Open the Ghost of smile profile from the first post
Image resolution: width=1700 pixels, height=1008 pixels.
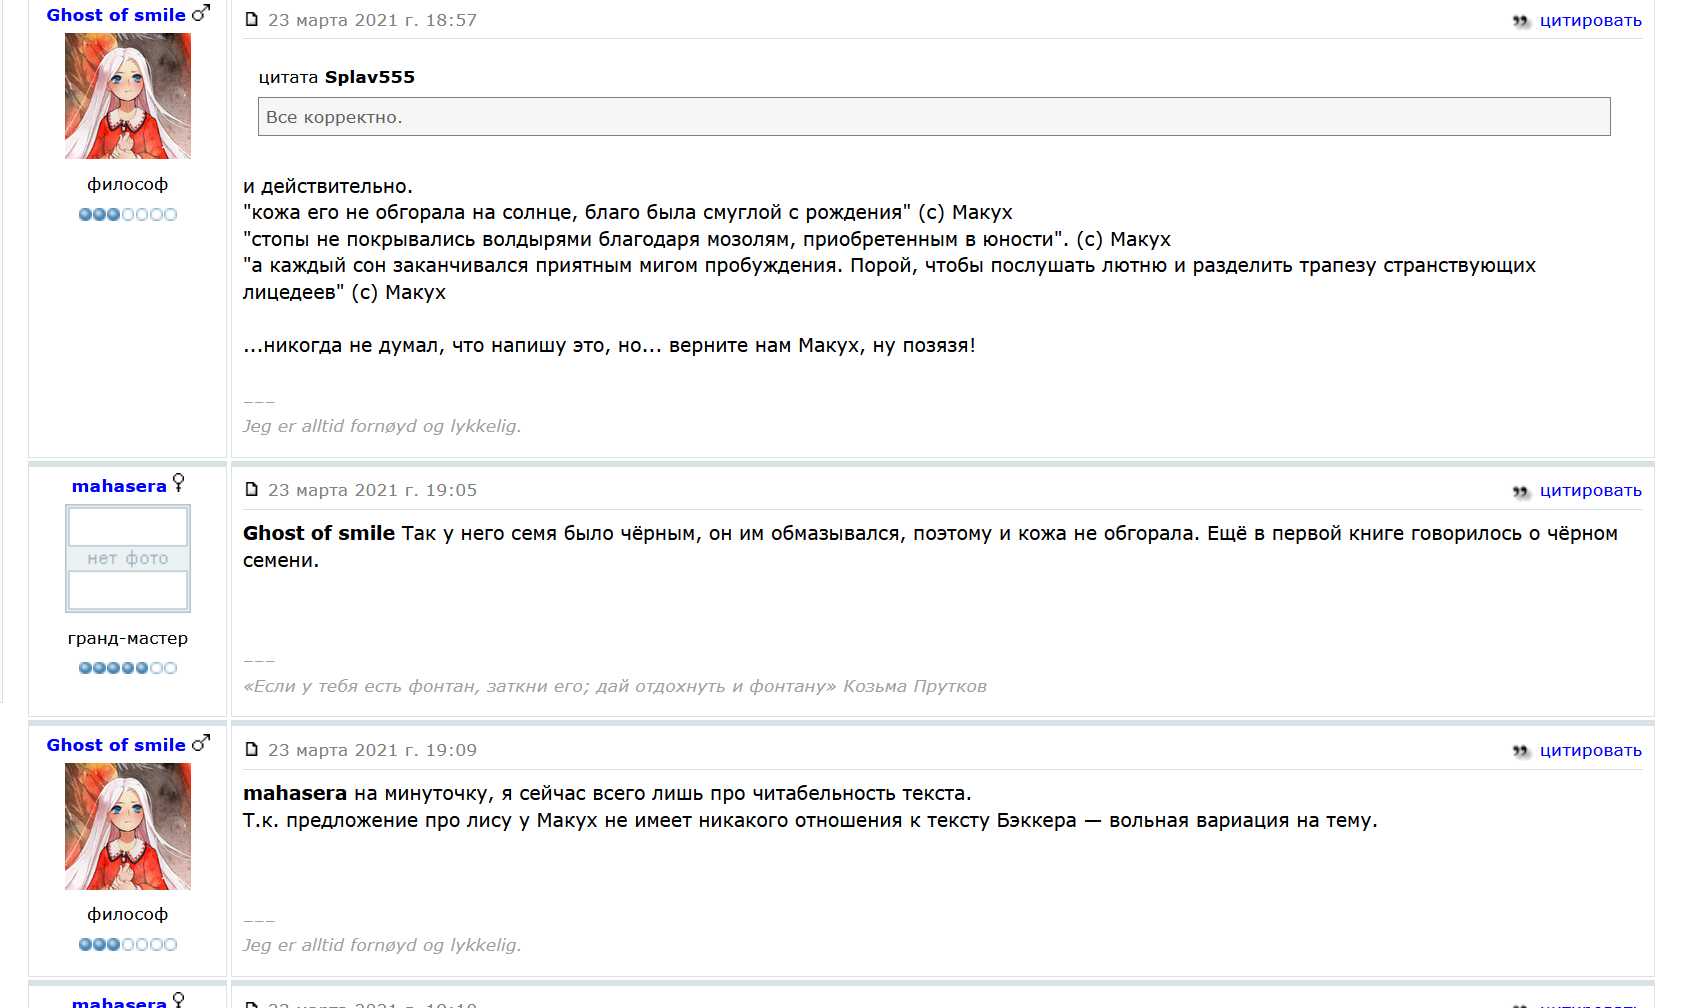[116, 15]
